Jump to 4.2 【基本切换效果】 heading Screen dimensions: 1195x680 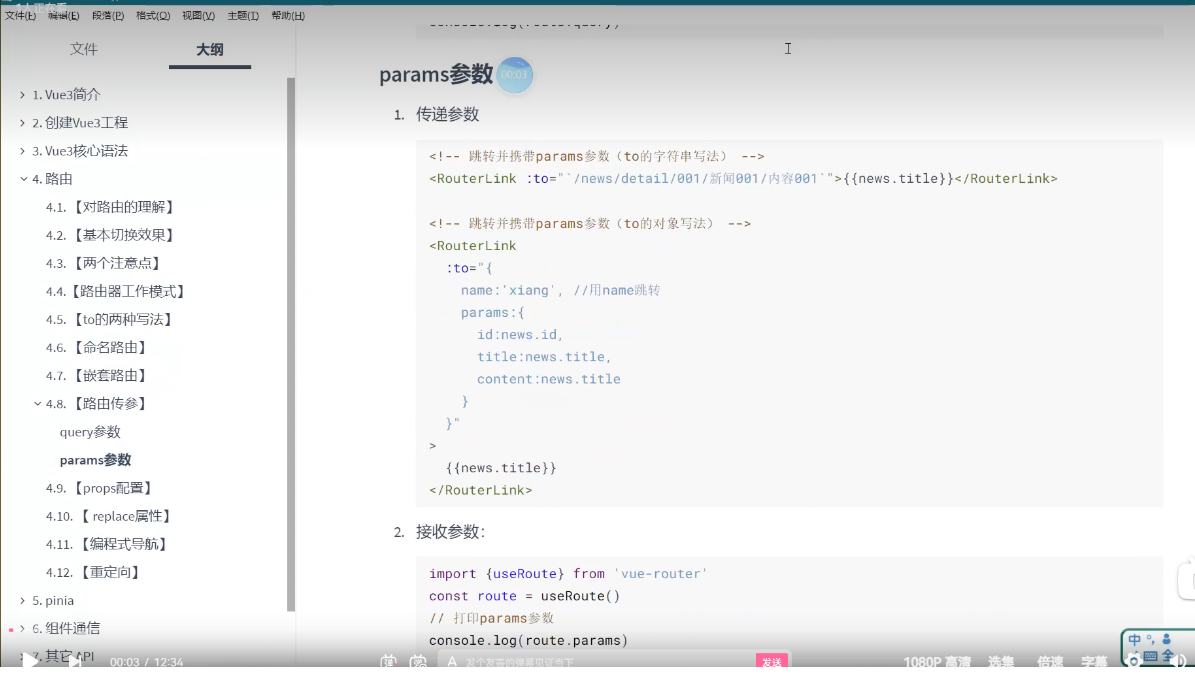tap(111, 236)
